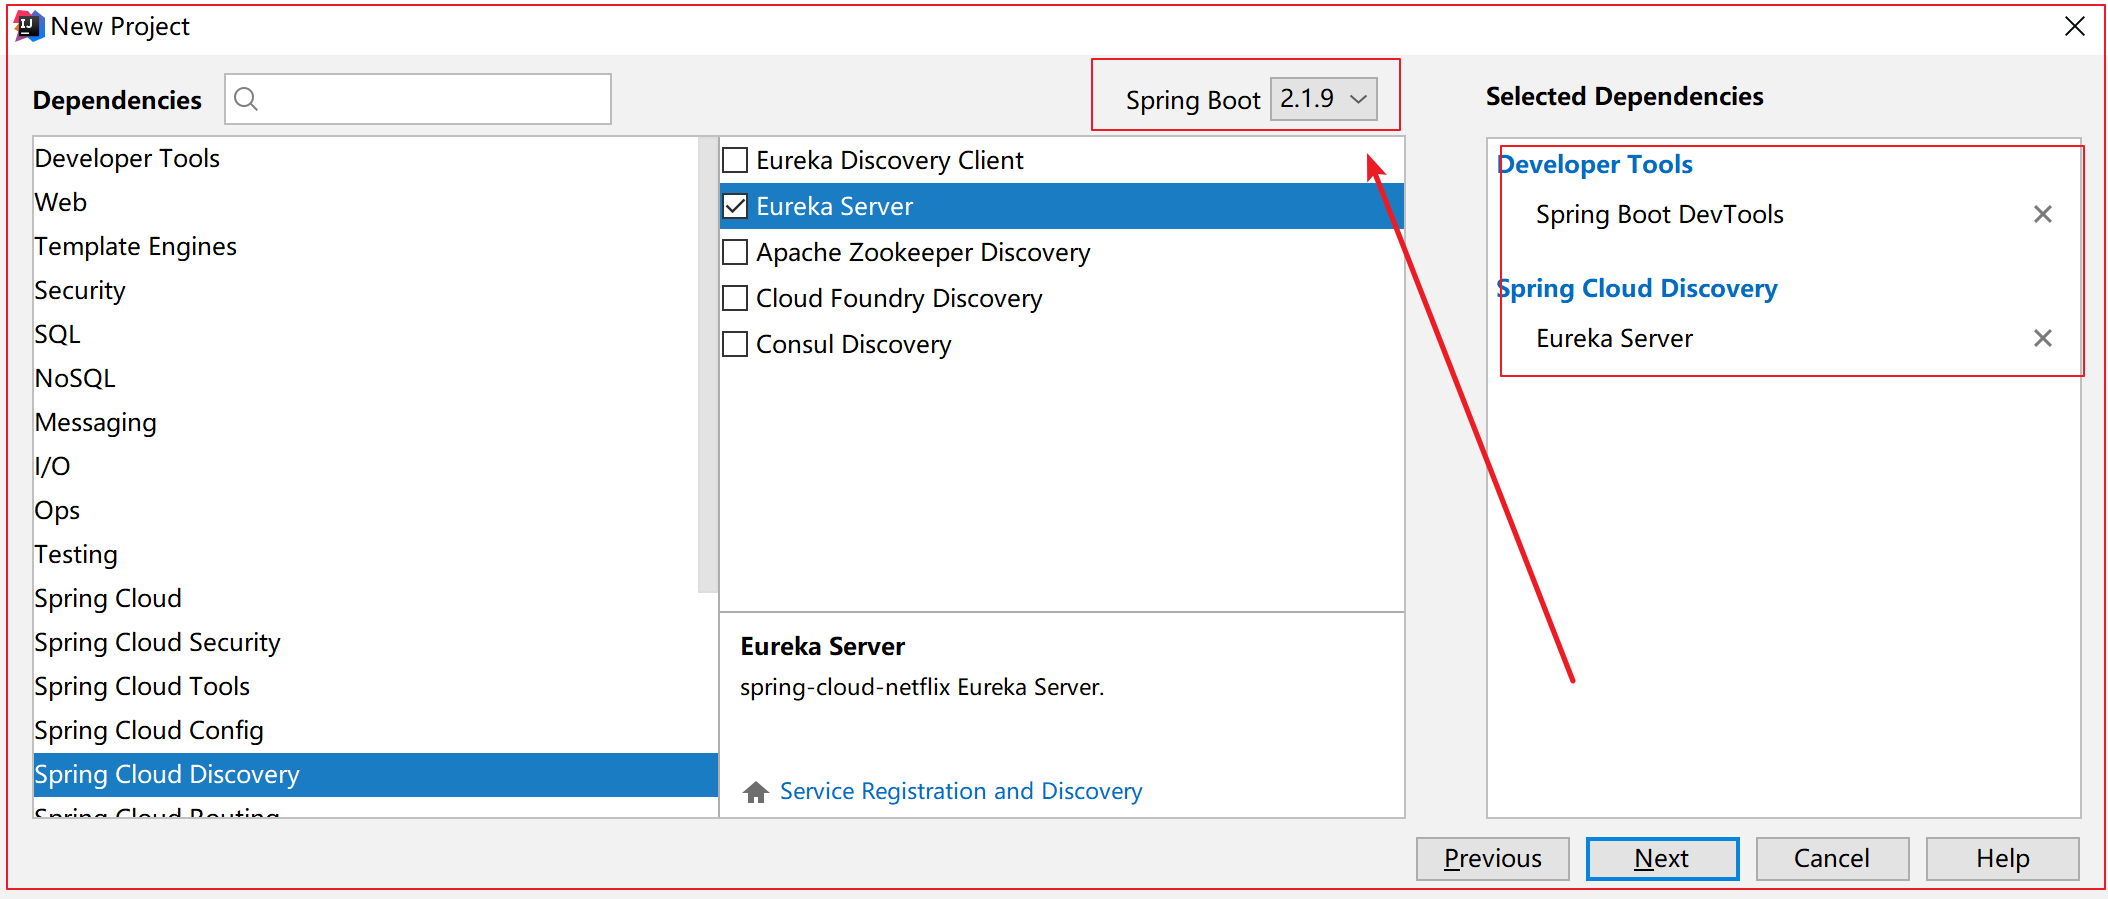Image resolution: width=2108 pixels, height=899 pixels.
Task: Remove Eureka Server from selected dependencies
Action: pos(2043,338)
